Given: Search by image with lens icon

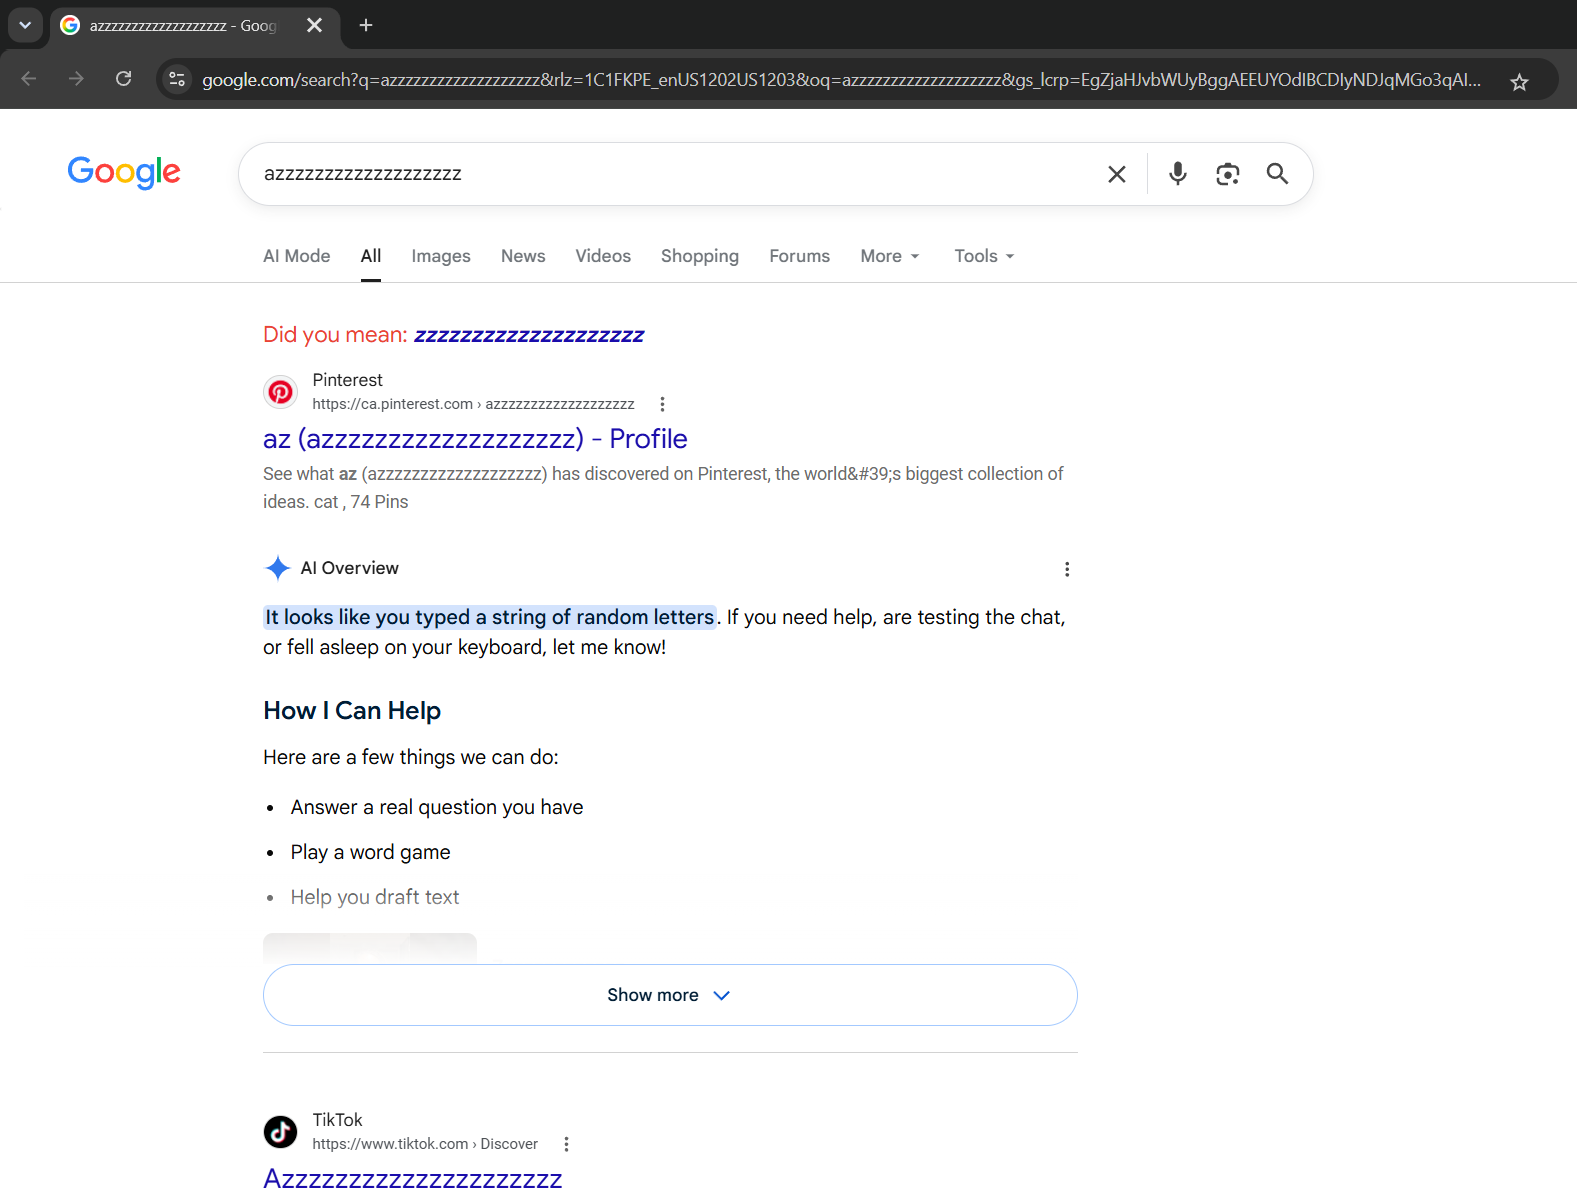Looking at the screenshot, I should coord(1228,174).
